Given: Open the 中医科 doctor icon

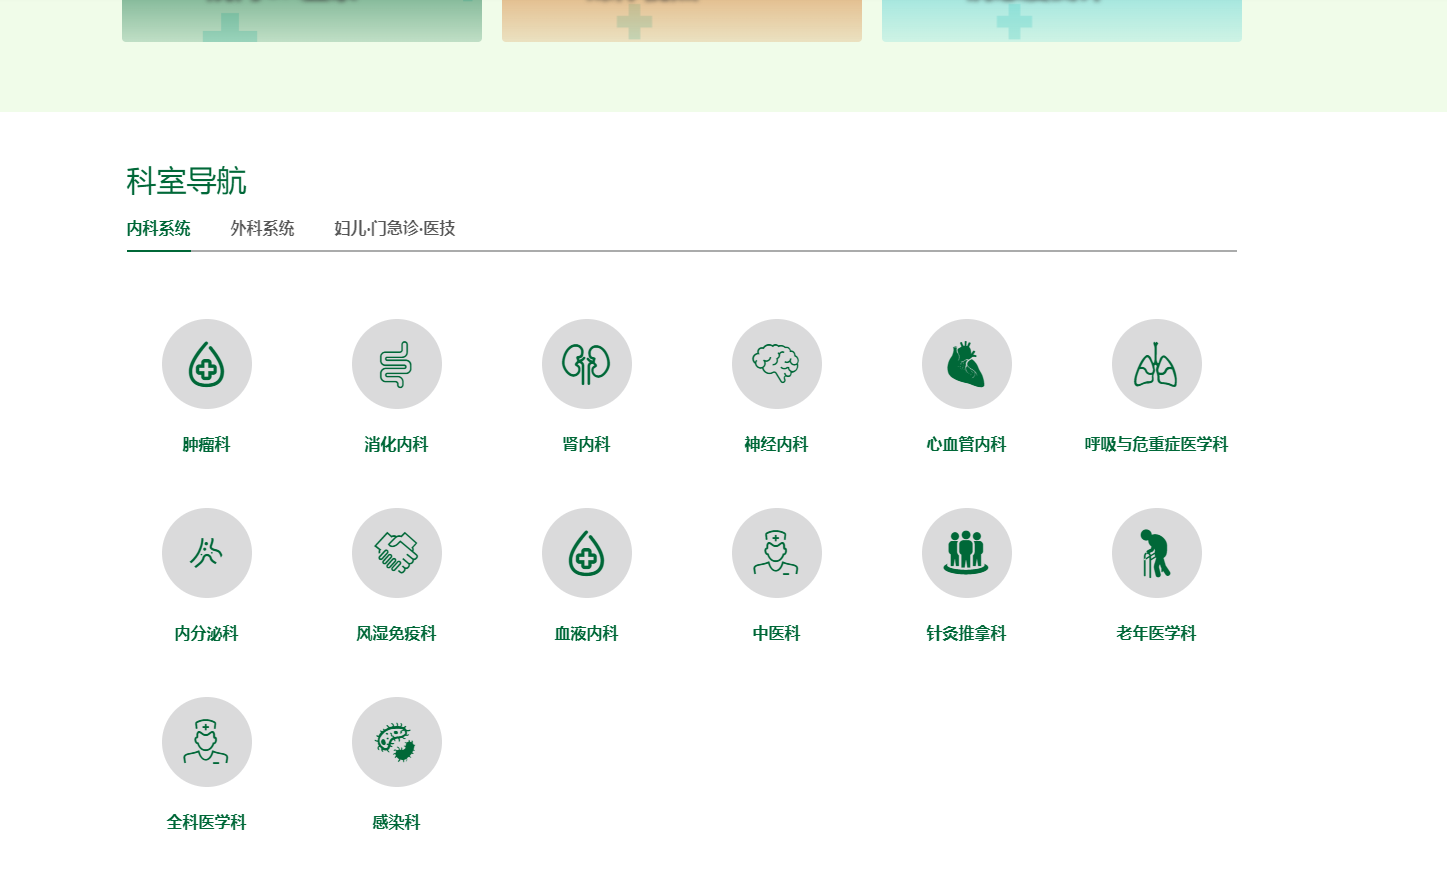Looking at the screenshot, I should pos(777,553).
